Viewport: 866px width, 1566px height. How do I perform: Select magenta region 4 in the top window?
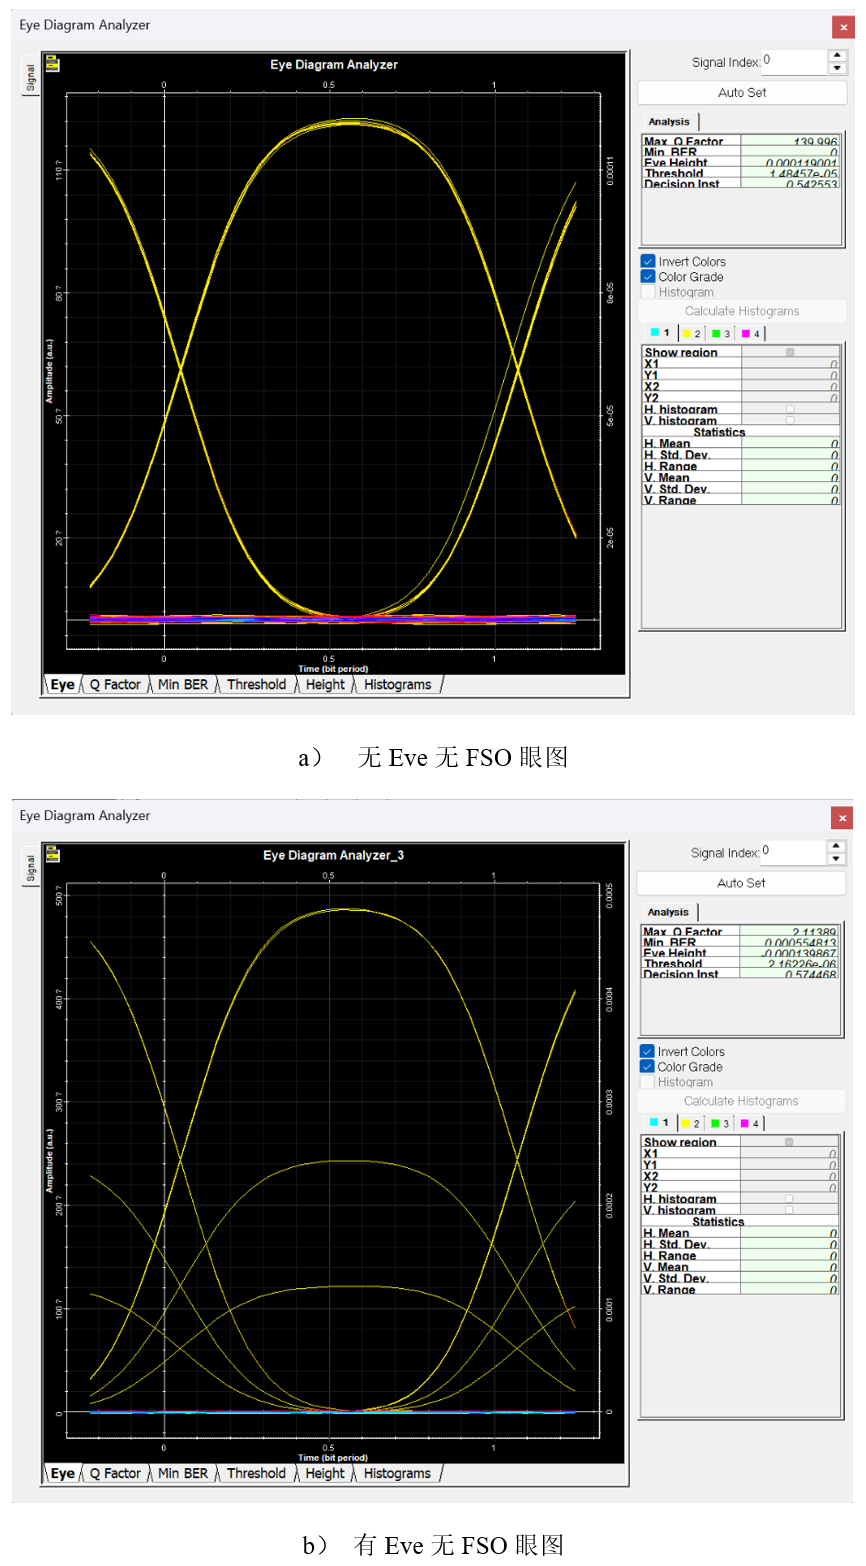[x=751, y=333]
